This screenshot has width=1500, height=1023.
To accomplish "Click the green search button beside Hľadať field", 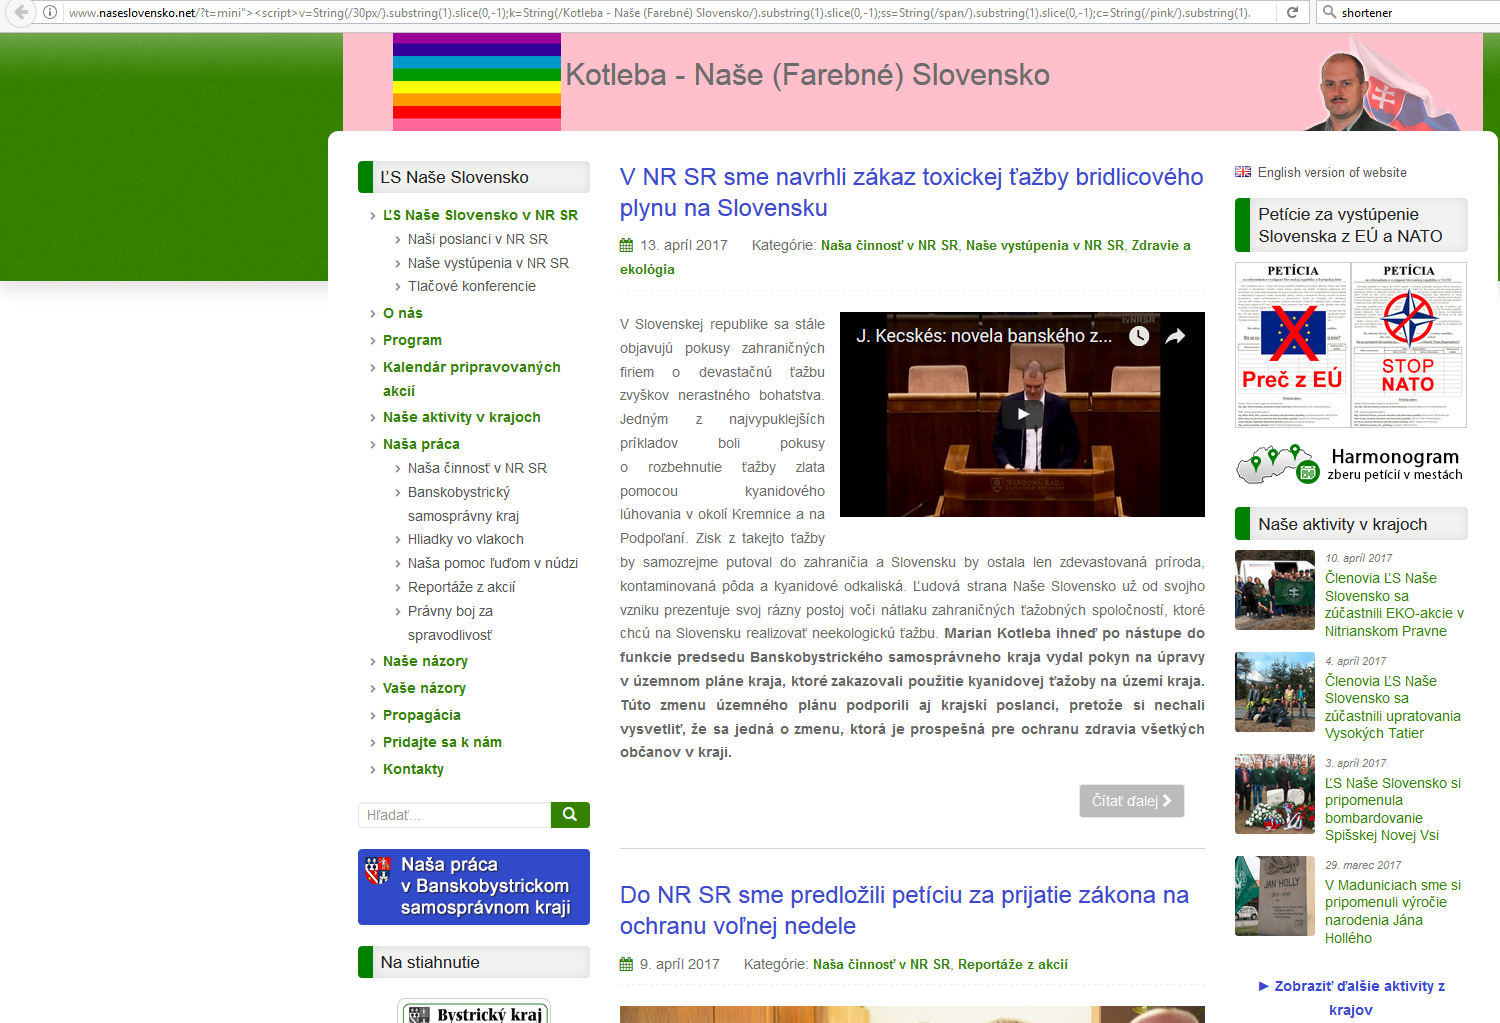I will pyautogui.click(x=570, y=815).
